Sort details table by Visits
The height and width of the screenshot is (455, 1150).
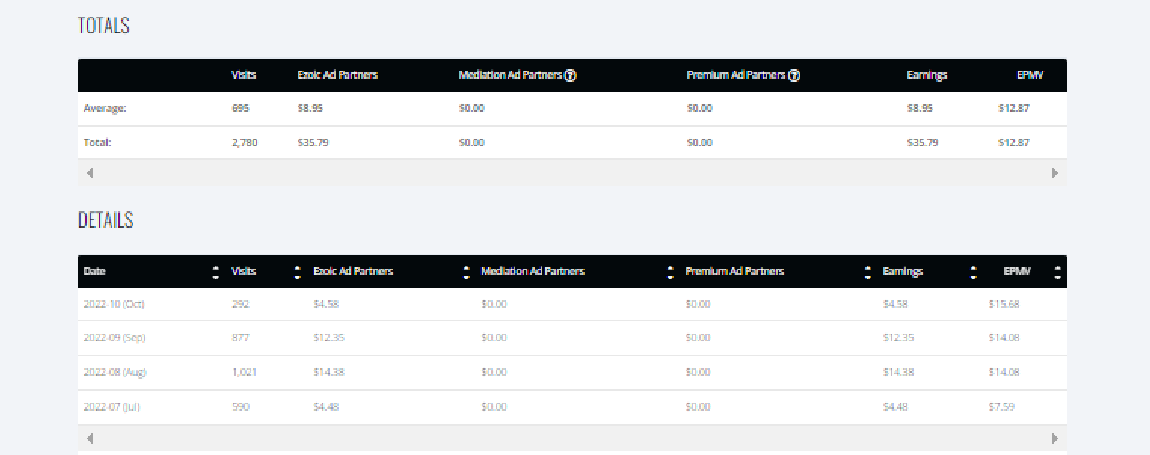(298, 272)
